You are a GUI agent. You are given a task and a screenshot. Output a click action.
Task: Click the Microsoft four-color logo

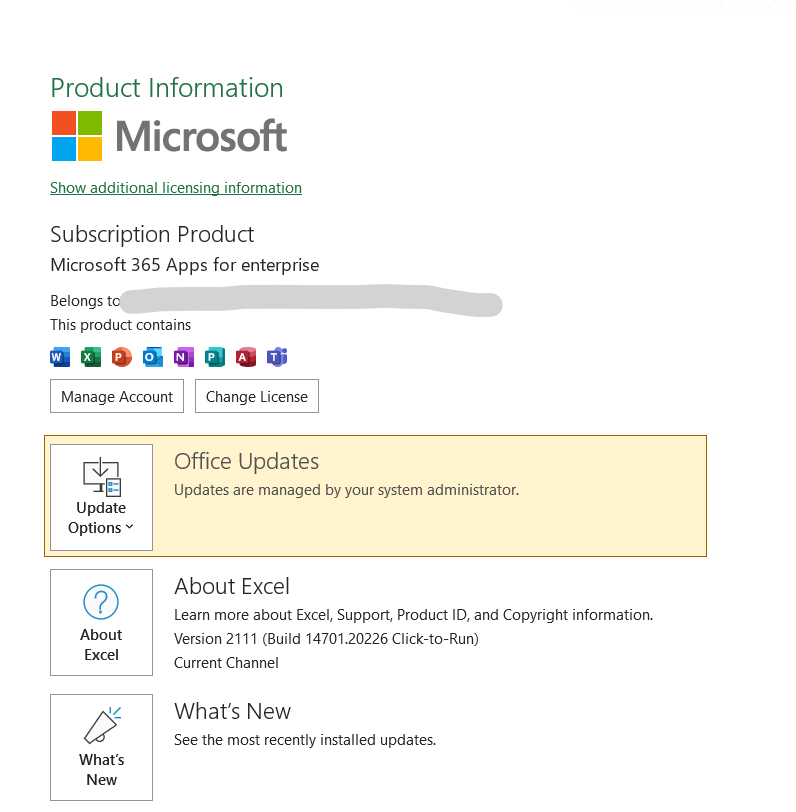point(77,136)
